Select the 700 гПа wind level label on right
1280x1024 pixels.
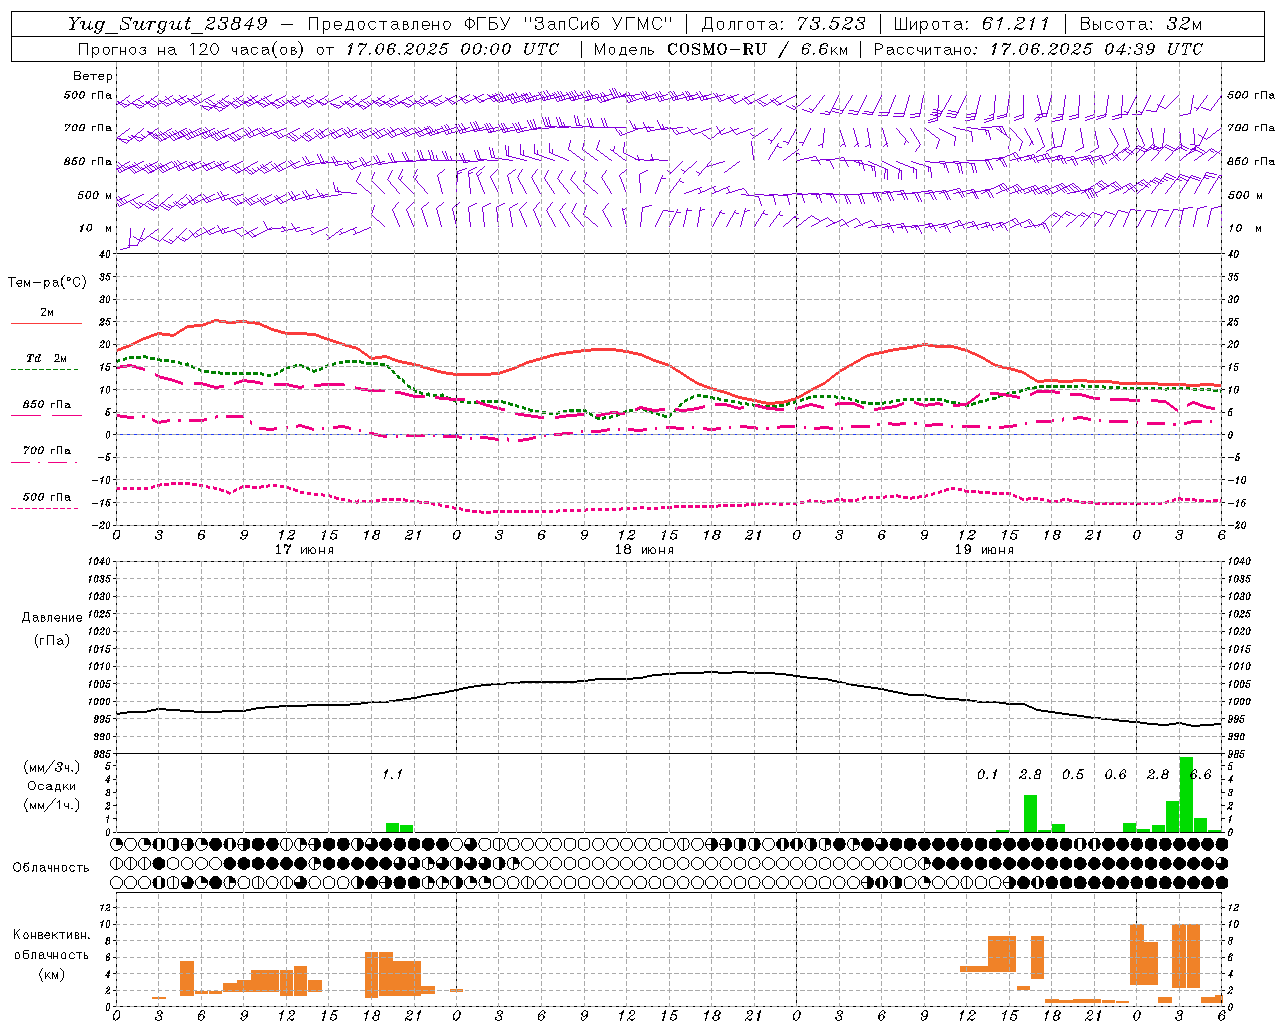pyautogui.click(x=1251, y=128)
